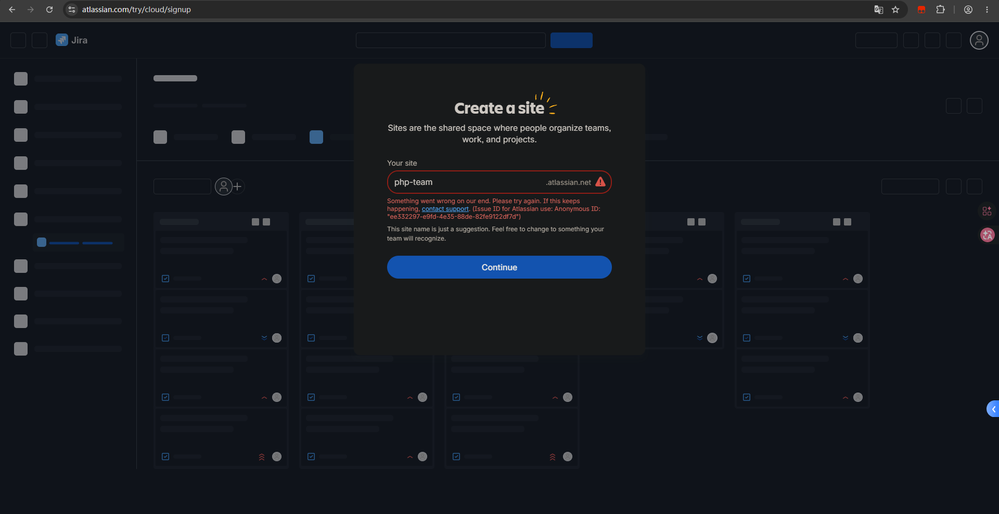Select the .atlassian.net domain suffix text
The height and width of the screenshot is (514, 999).
coord(568,182)
